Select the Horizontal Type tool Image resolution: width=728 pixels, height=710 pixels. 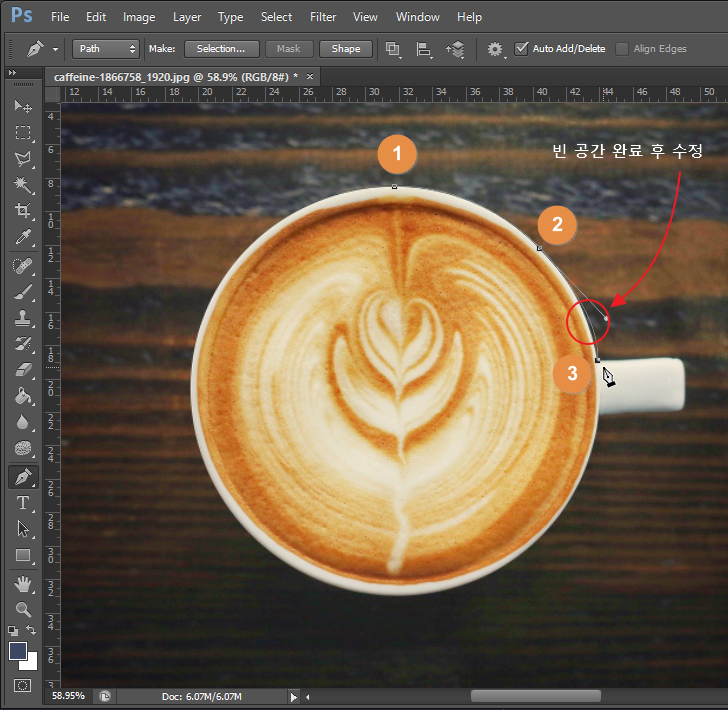click(x=22, y=503)
